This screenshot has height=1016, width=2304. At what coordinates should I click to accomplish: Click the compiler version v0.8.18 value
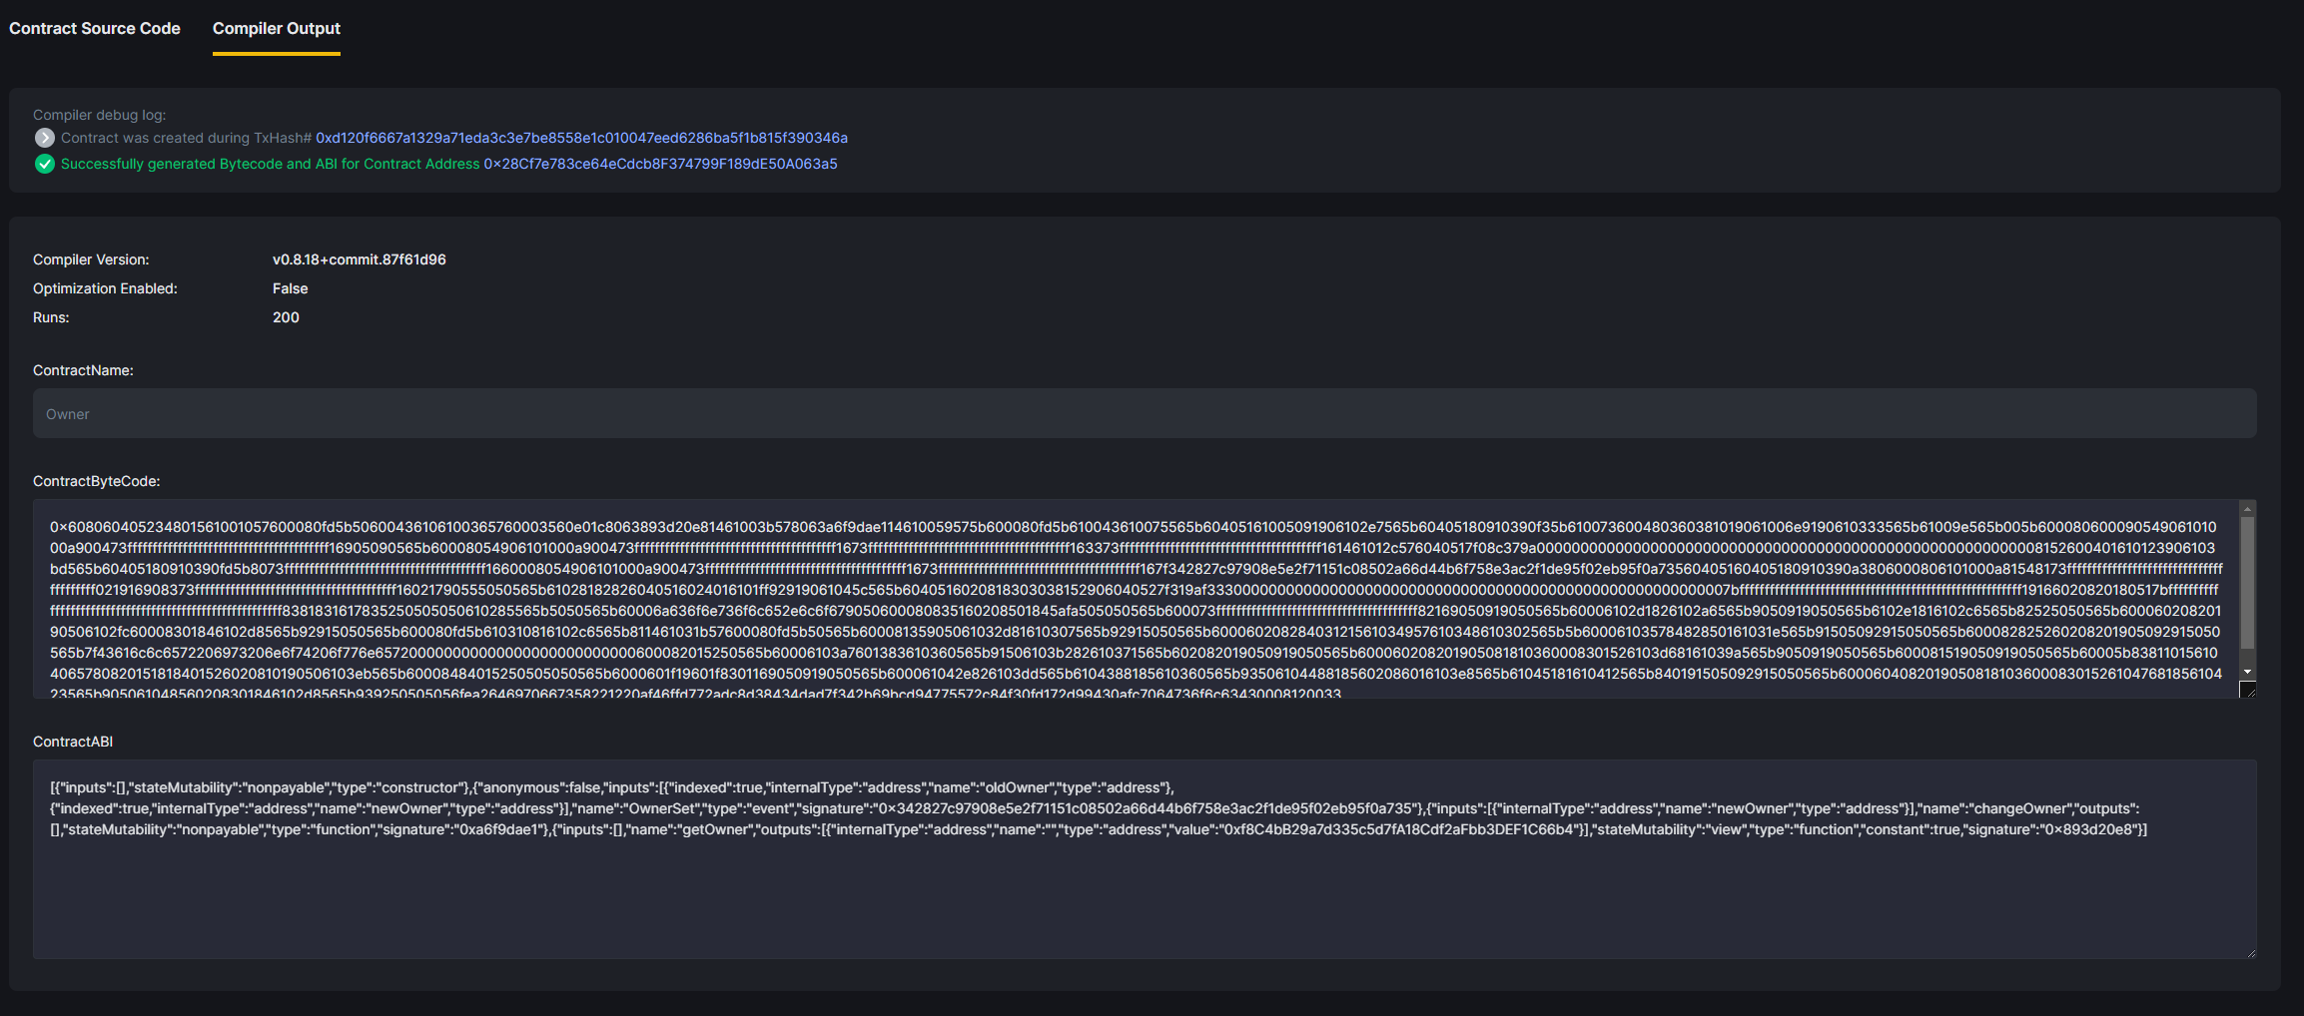coord(359,260)
